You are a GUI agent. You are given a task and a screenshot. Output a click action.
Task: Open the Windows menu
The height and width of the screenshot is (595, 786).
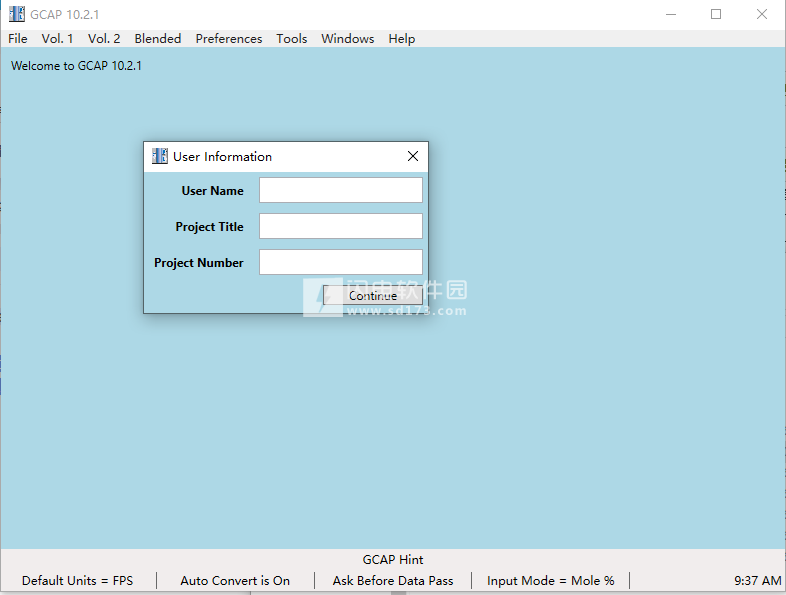pos(347,39)
